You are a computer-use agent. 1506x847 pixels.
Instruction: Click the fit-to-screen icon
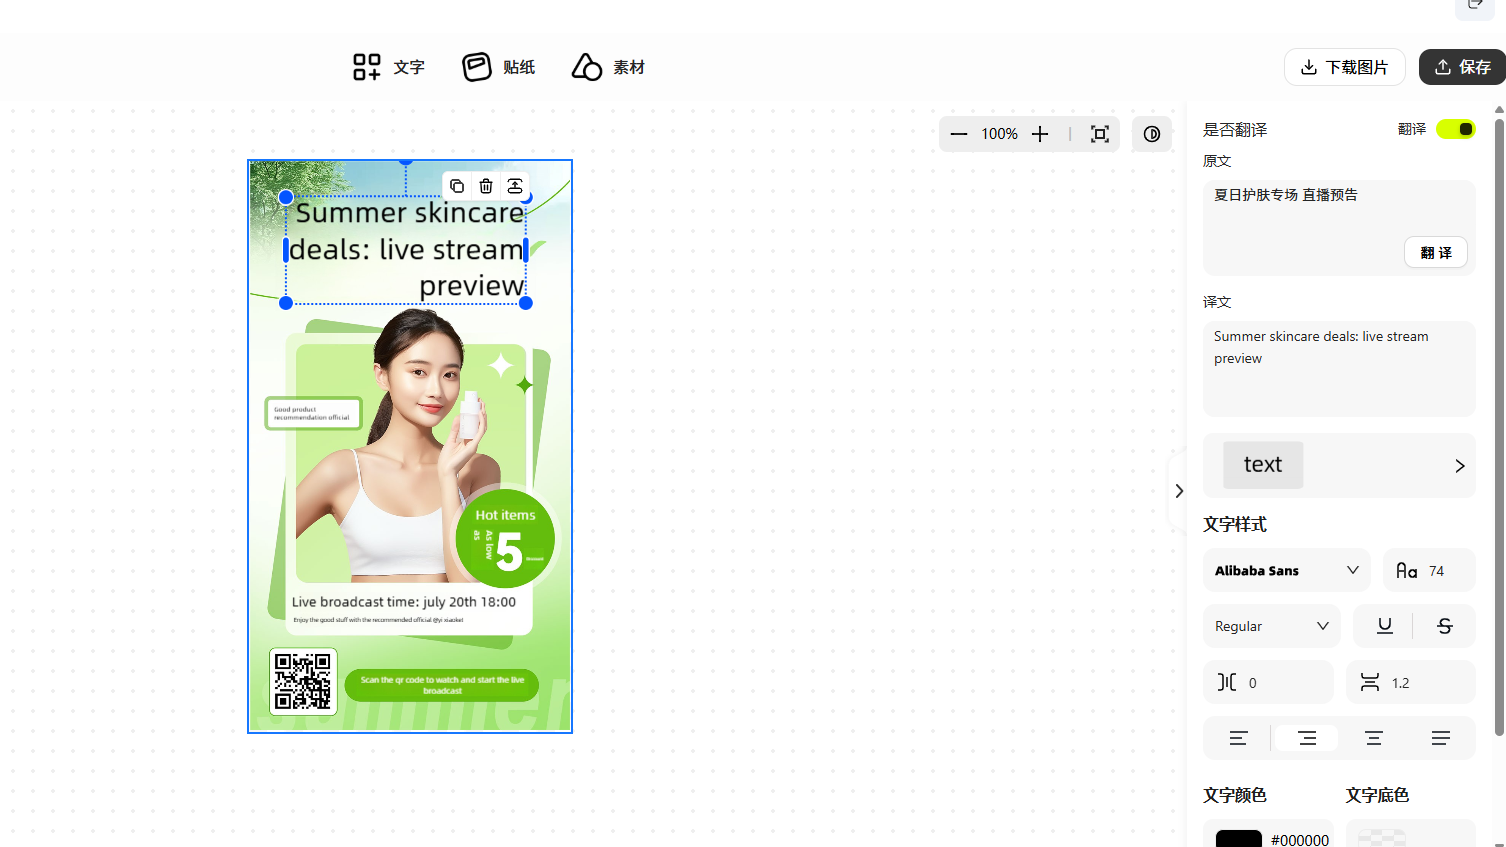(x=1100, y=134)
